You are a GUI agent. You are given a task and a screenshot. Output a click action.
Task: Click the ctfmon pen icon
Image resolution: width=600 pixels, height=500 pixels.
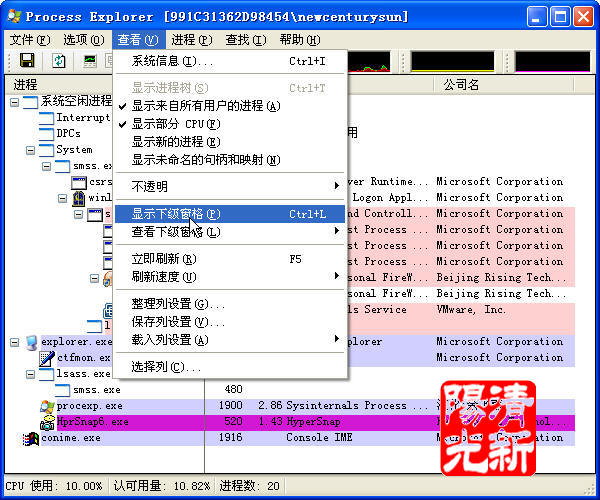pyautogui.click(x=47, y=358)
